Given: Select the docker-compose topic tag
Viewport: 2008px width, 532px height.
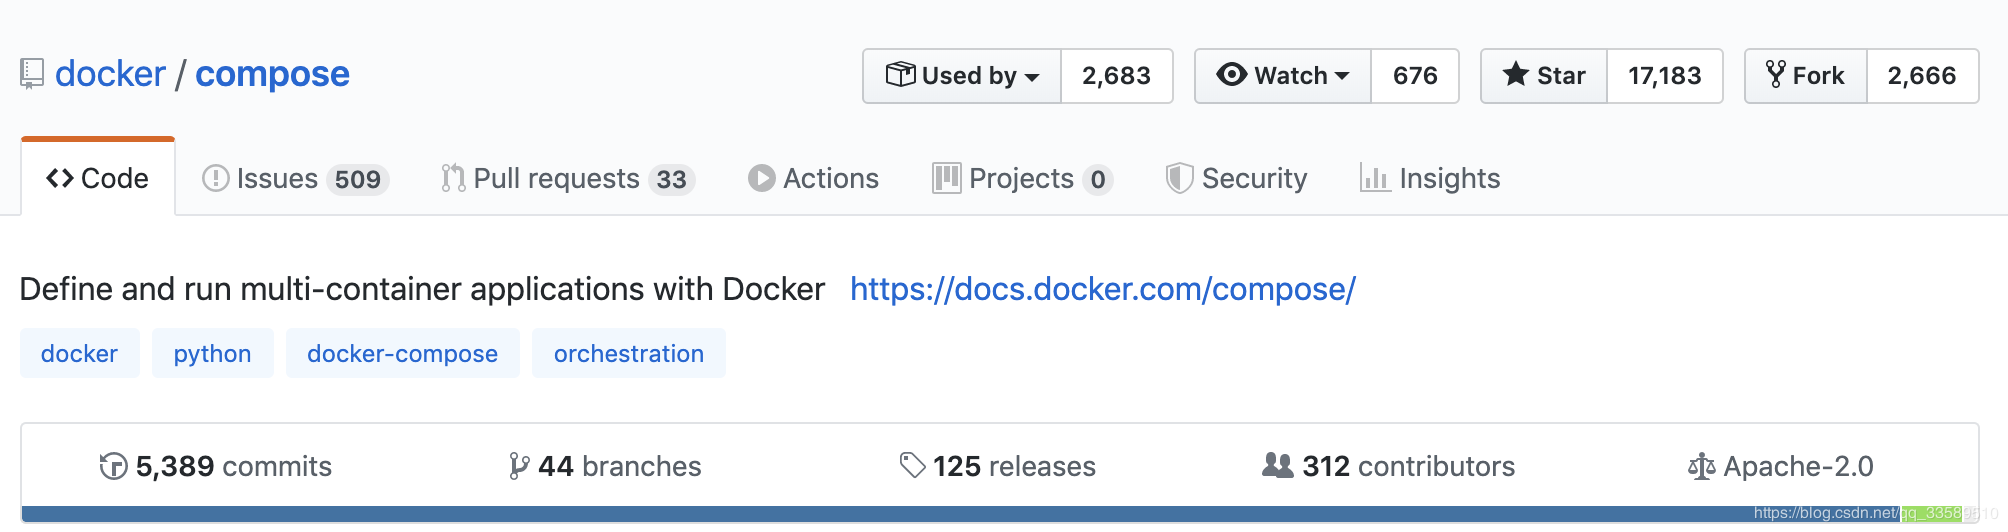Looking at the screenshot, I should pos(402,354).
